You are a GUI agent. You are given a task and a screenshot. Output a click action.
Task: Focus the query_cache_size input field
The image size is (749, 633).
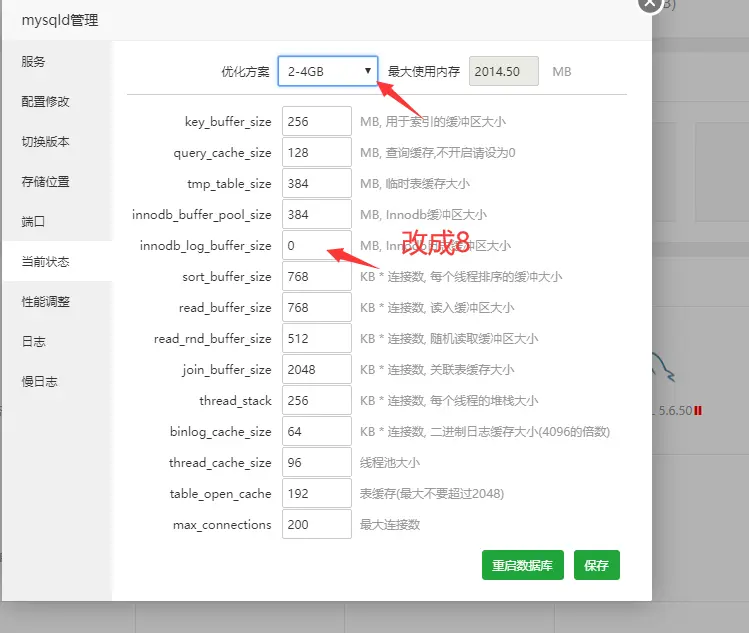(316, 153)
